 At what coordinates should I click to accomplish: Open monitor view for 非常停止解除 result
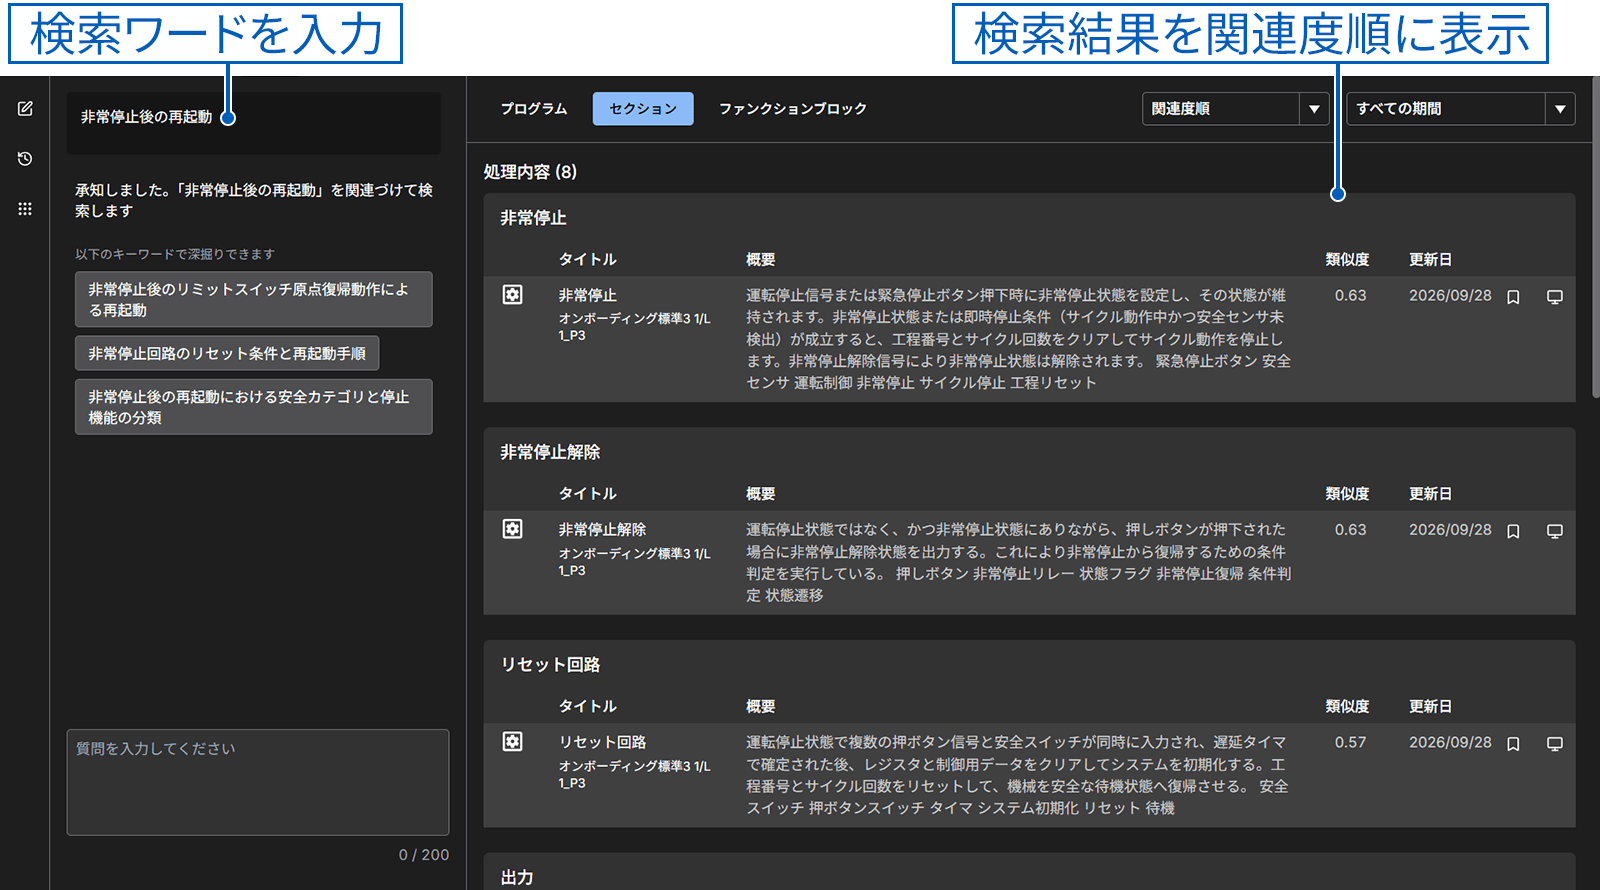(x=1554, y=531)
